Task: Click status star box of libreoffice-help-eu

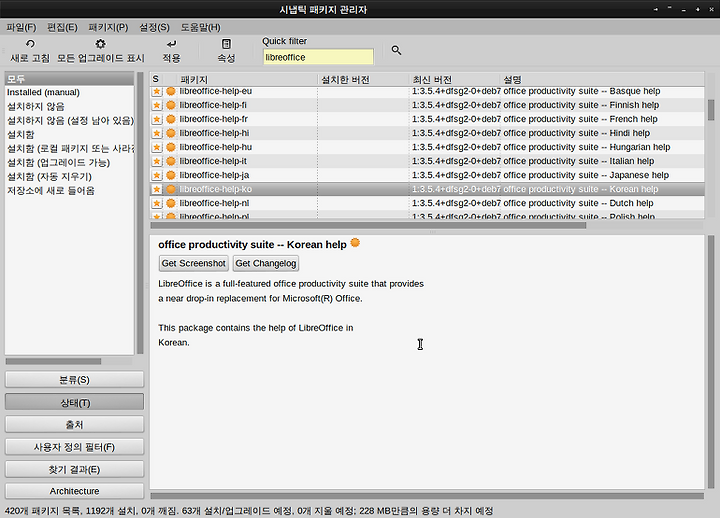Action: 157,91
